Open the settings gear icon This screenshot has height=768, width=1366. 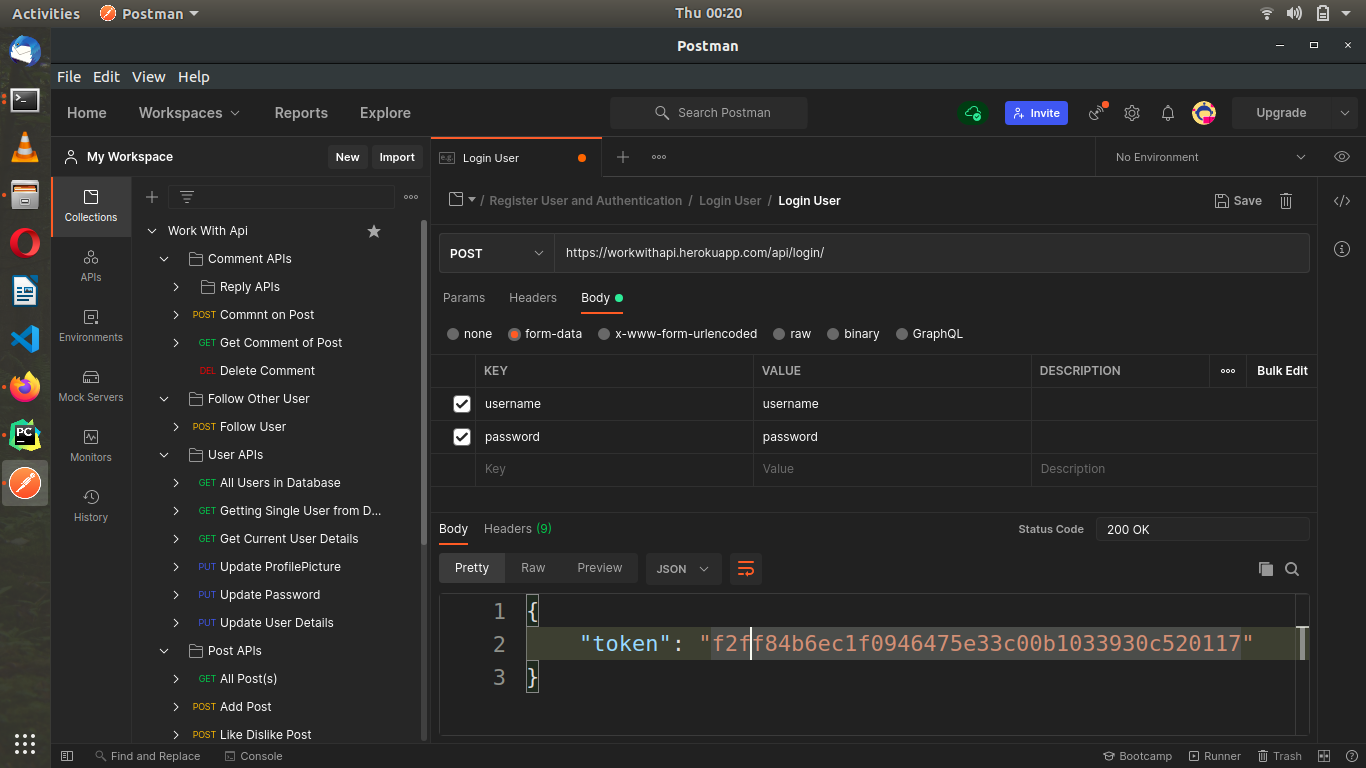coord(1132,113)
